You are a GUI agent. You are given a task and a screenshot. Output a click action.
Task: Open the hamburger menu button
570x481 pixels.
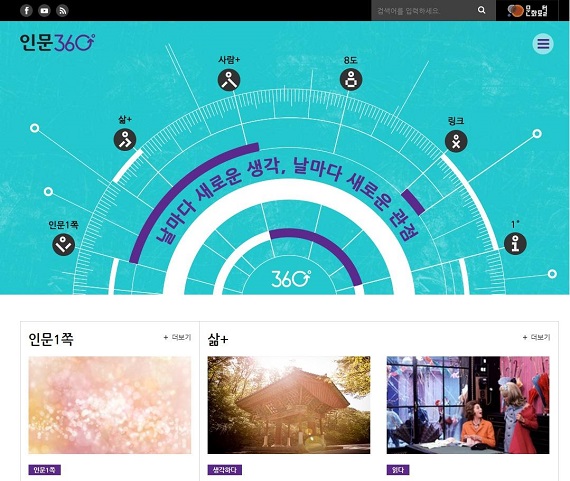[x=543, y=44]
